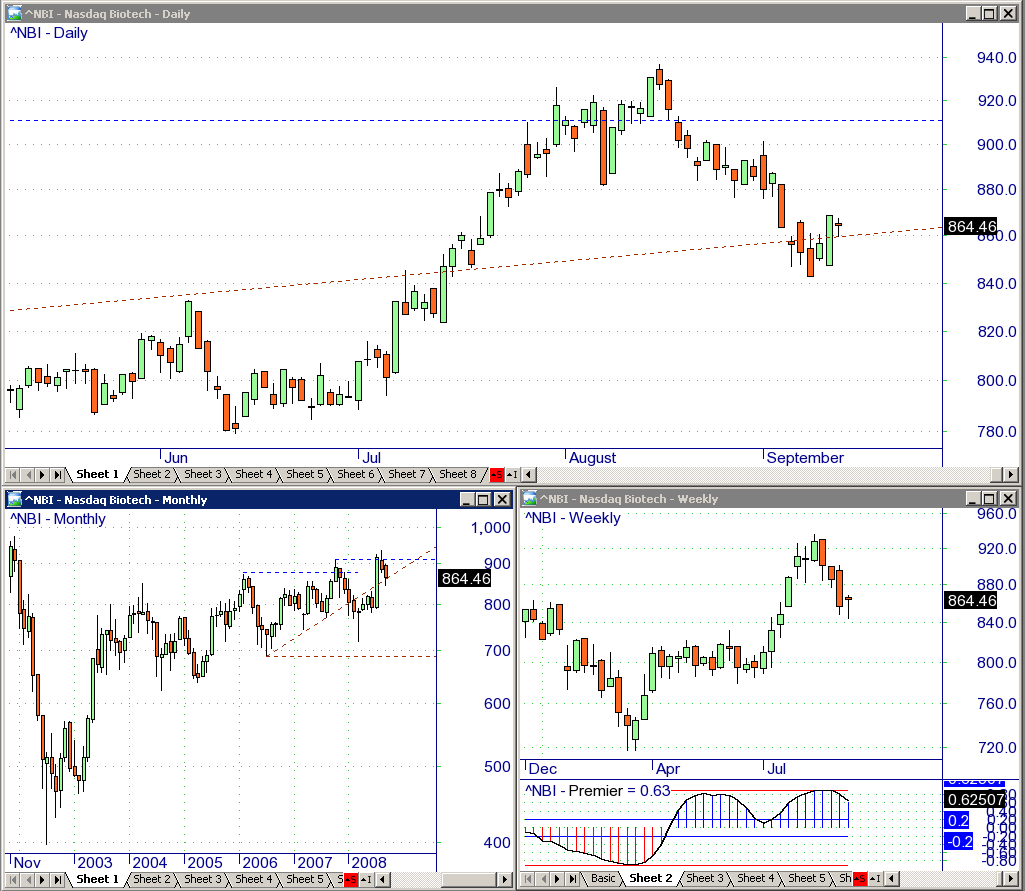This screenshot has width=1025, height=891.
Task: Toggle interval lock I in Monthly window
Action: tap(366, 880)
